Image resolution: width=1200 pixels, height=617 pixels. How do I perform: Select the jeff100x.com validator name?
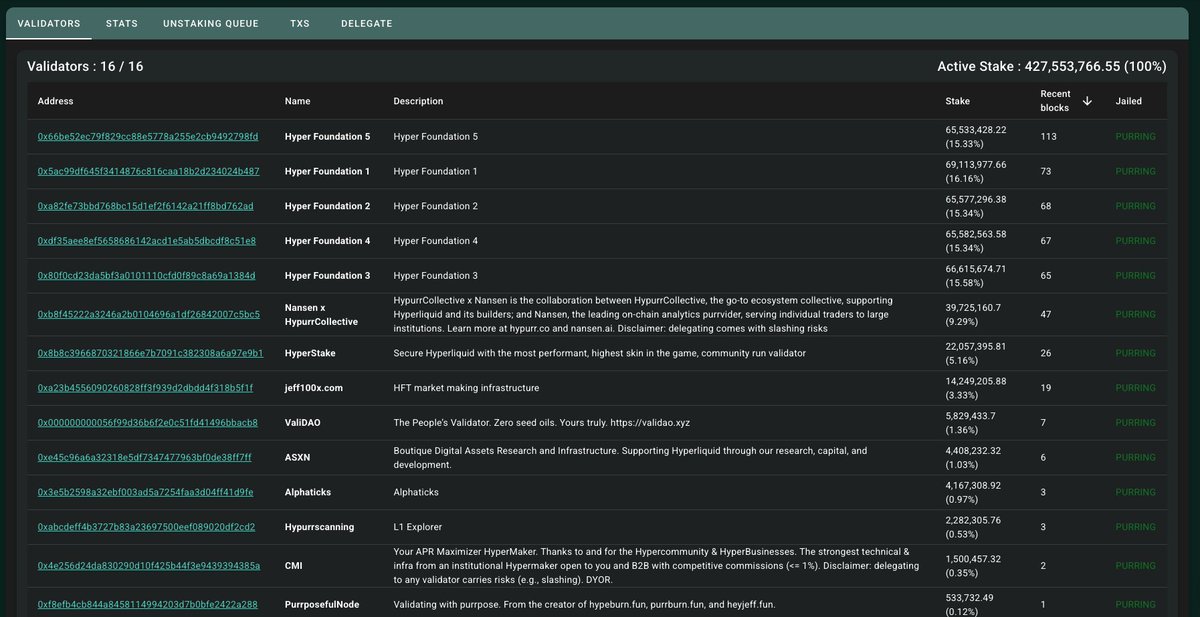coord(315,388)
